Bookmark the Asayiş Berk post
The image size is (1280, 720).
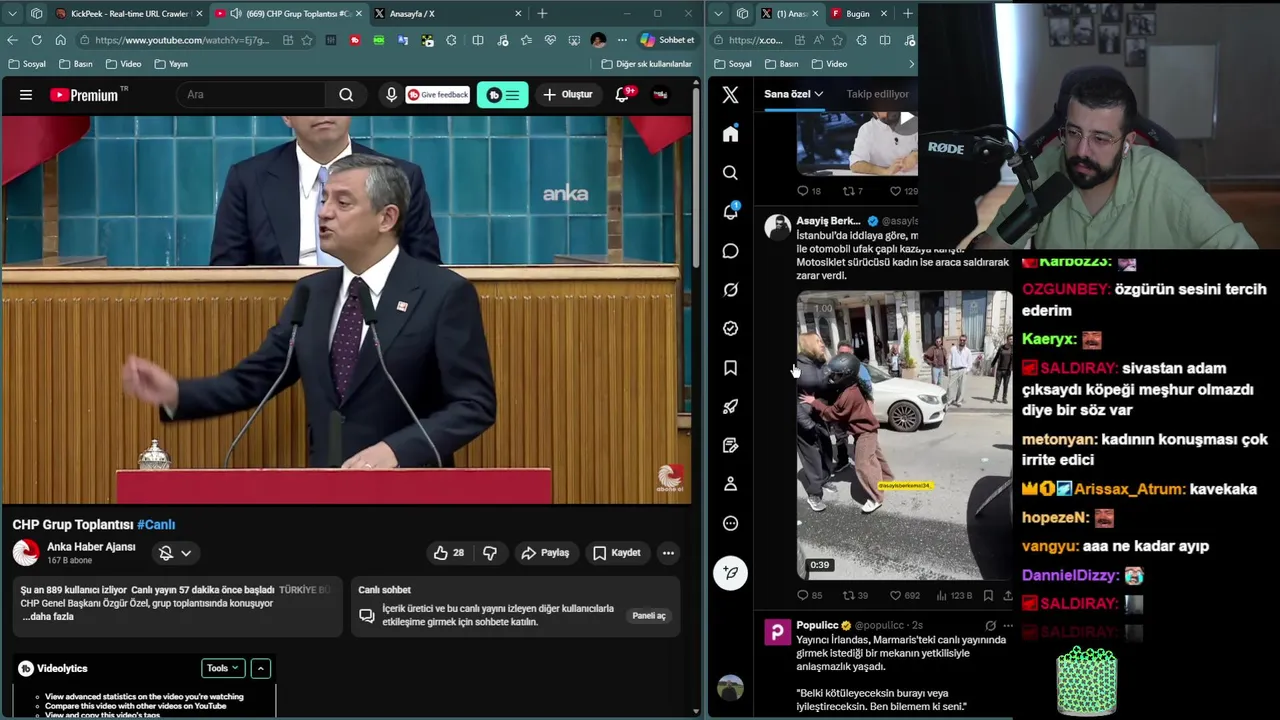coord(988,596)
